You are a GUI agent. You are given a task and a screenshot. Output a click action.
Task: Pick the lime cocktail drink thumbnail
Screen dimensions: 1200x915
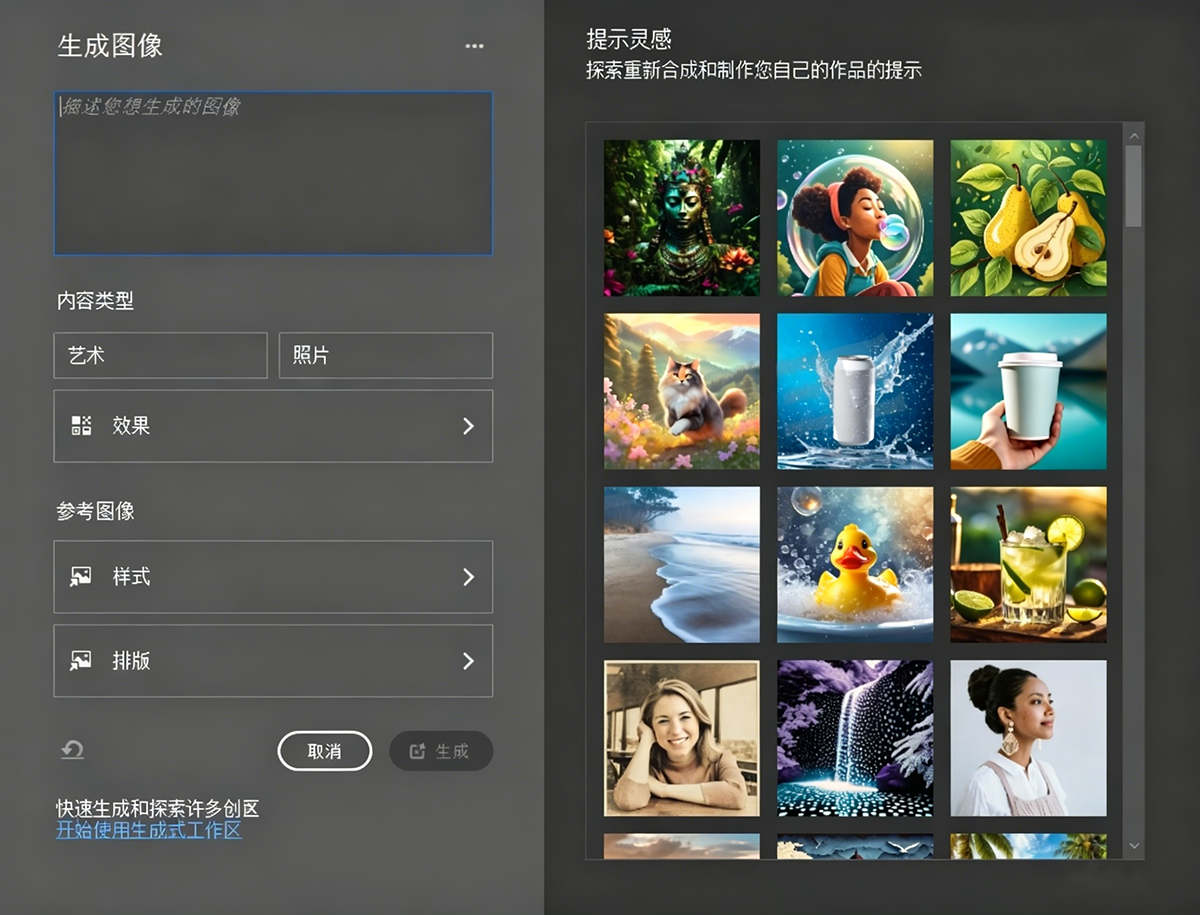pyautogui.click(x=1029, y=565)
